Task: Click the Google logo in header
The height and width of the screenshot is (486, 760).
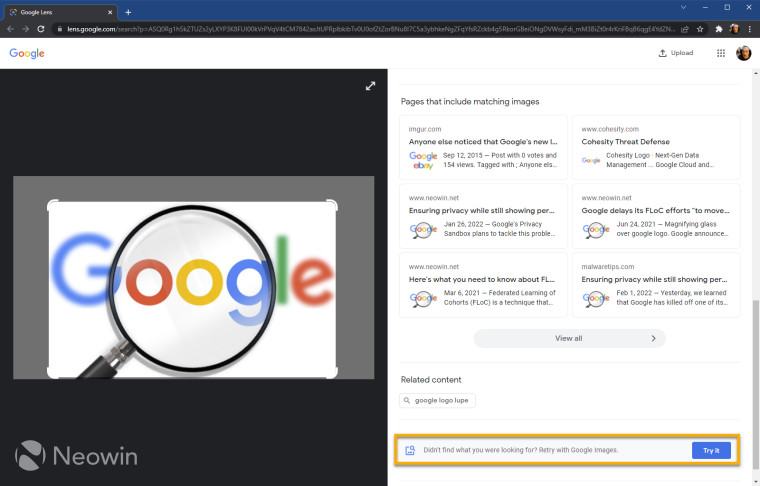Action: (27, 53)
